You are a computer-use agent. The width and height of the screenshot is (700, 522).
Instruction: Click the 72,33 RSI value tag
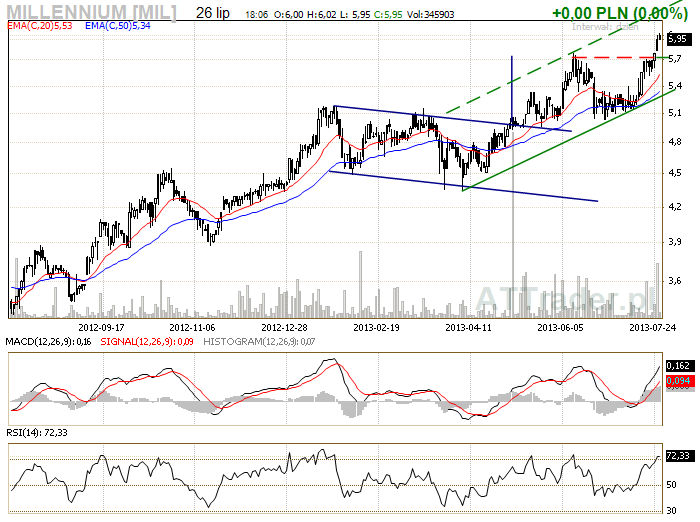coord(678,456)
